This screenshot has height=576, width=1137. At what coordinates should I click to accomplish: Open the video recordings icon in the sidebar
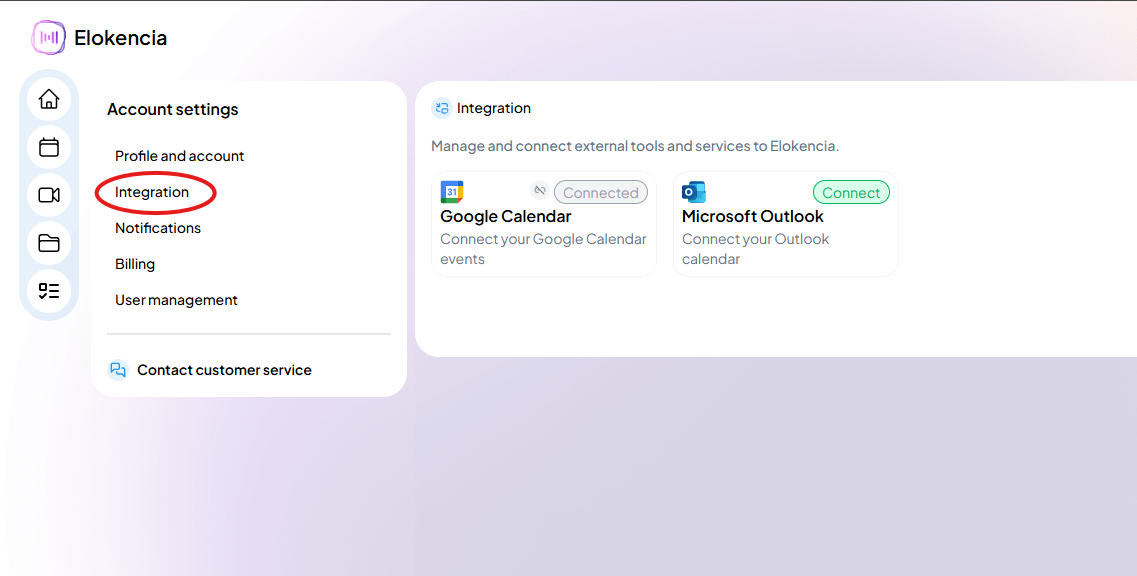click(49, 195)
